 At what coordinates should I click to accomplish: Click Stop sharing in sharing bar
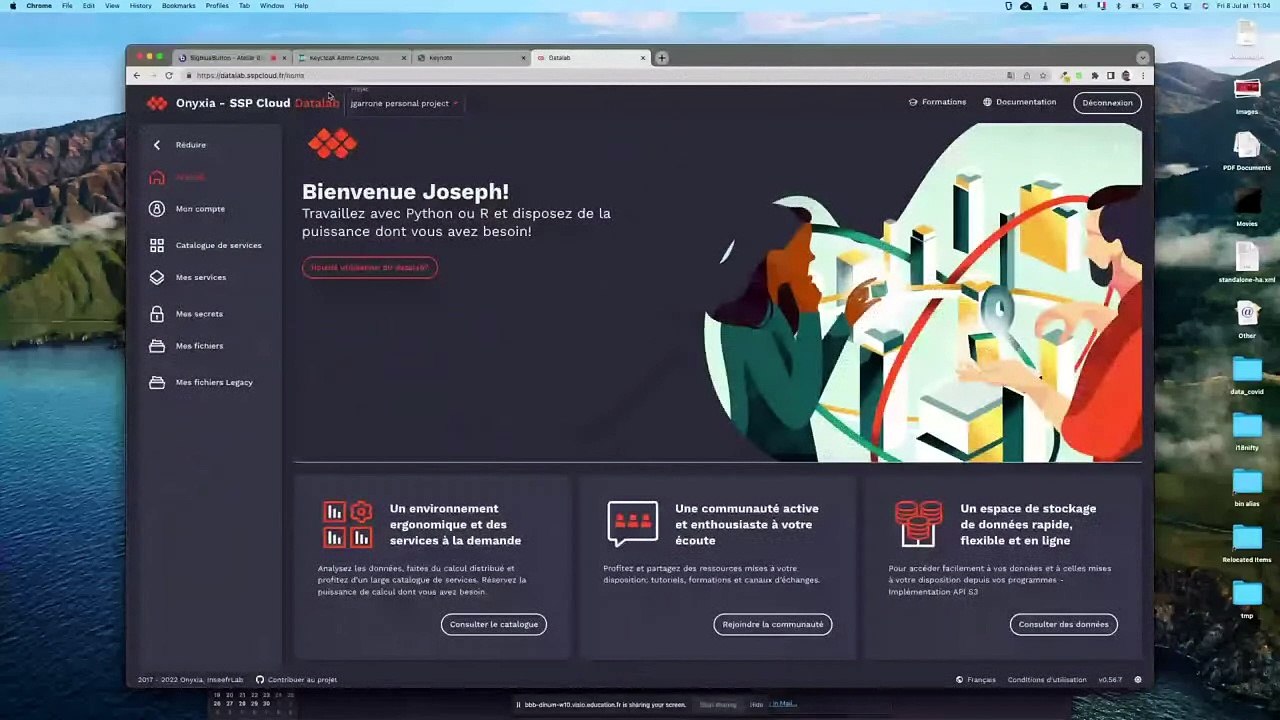(x=718, y=705)
